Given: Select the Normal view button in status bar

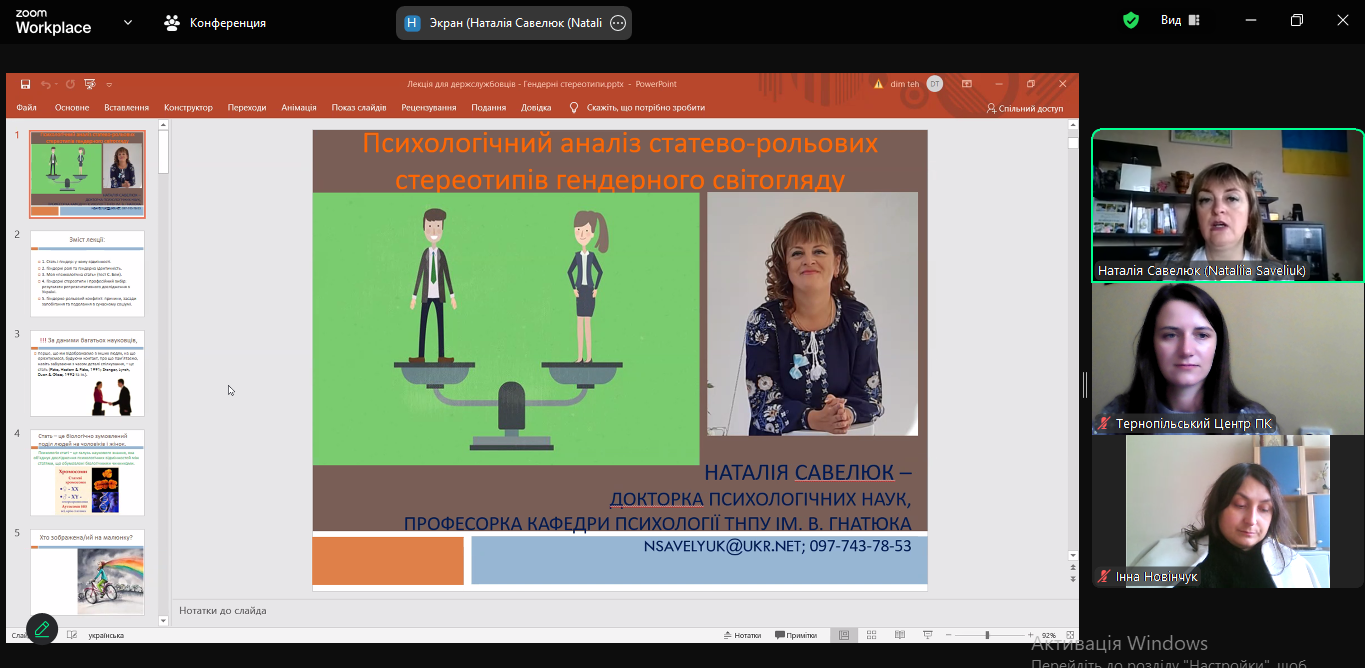Looking at the screenshot, I should coord(845,635).
